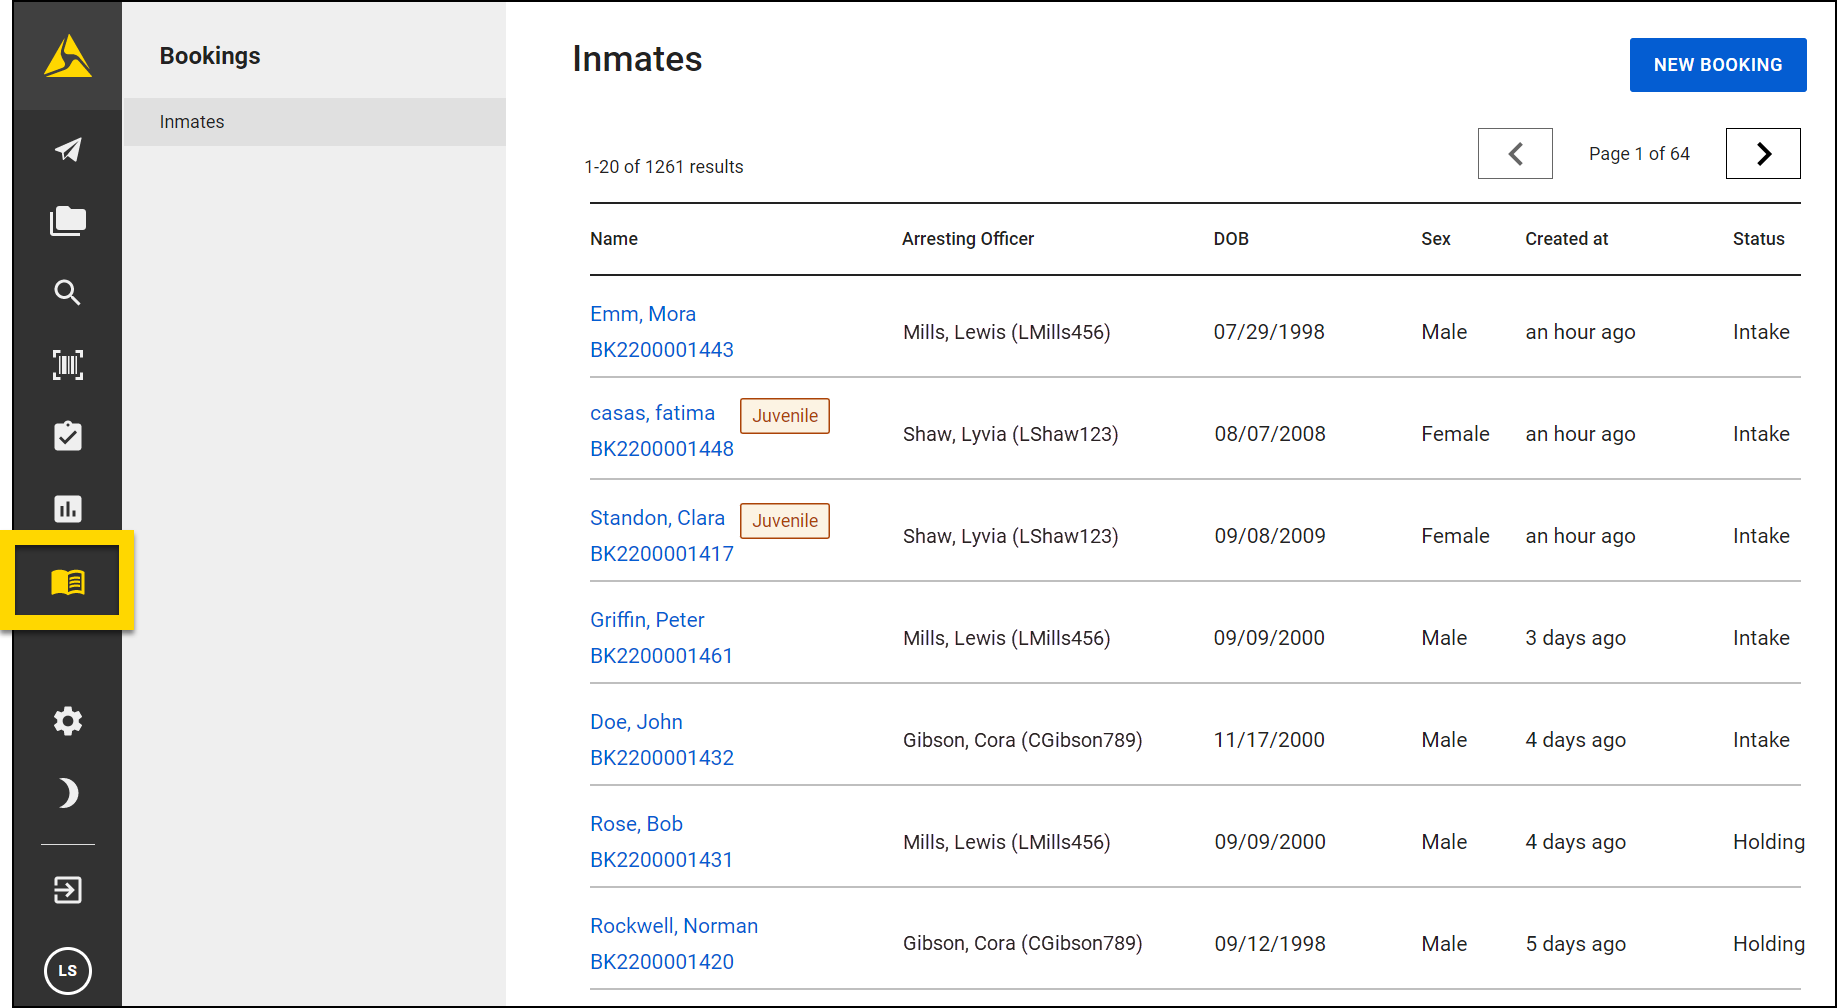Start a NEW BOOKING
Image resolution: width=1837 pixels, height=1008 pixels.
[1718, 64]
